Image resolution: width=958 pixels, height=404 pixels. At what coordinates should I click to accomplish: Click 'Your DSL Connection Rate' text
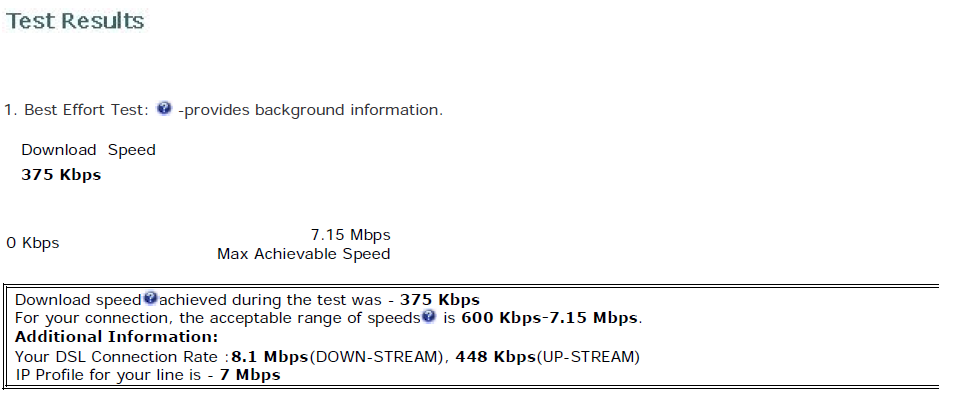(118, 357)
